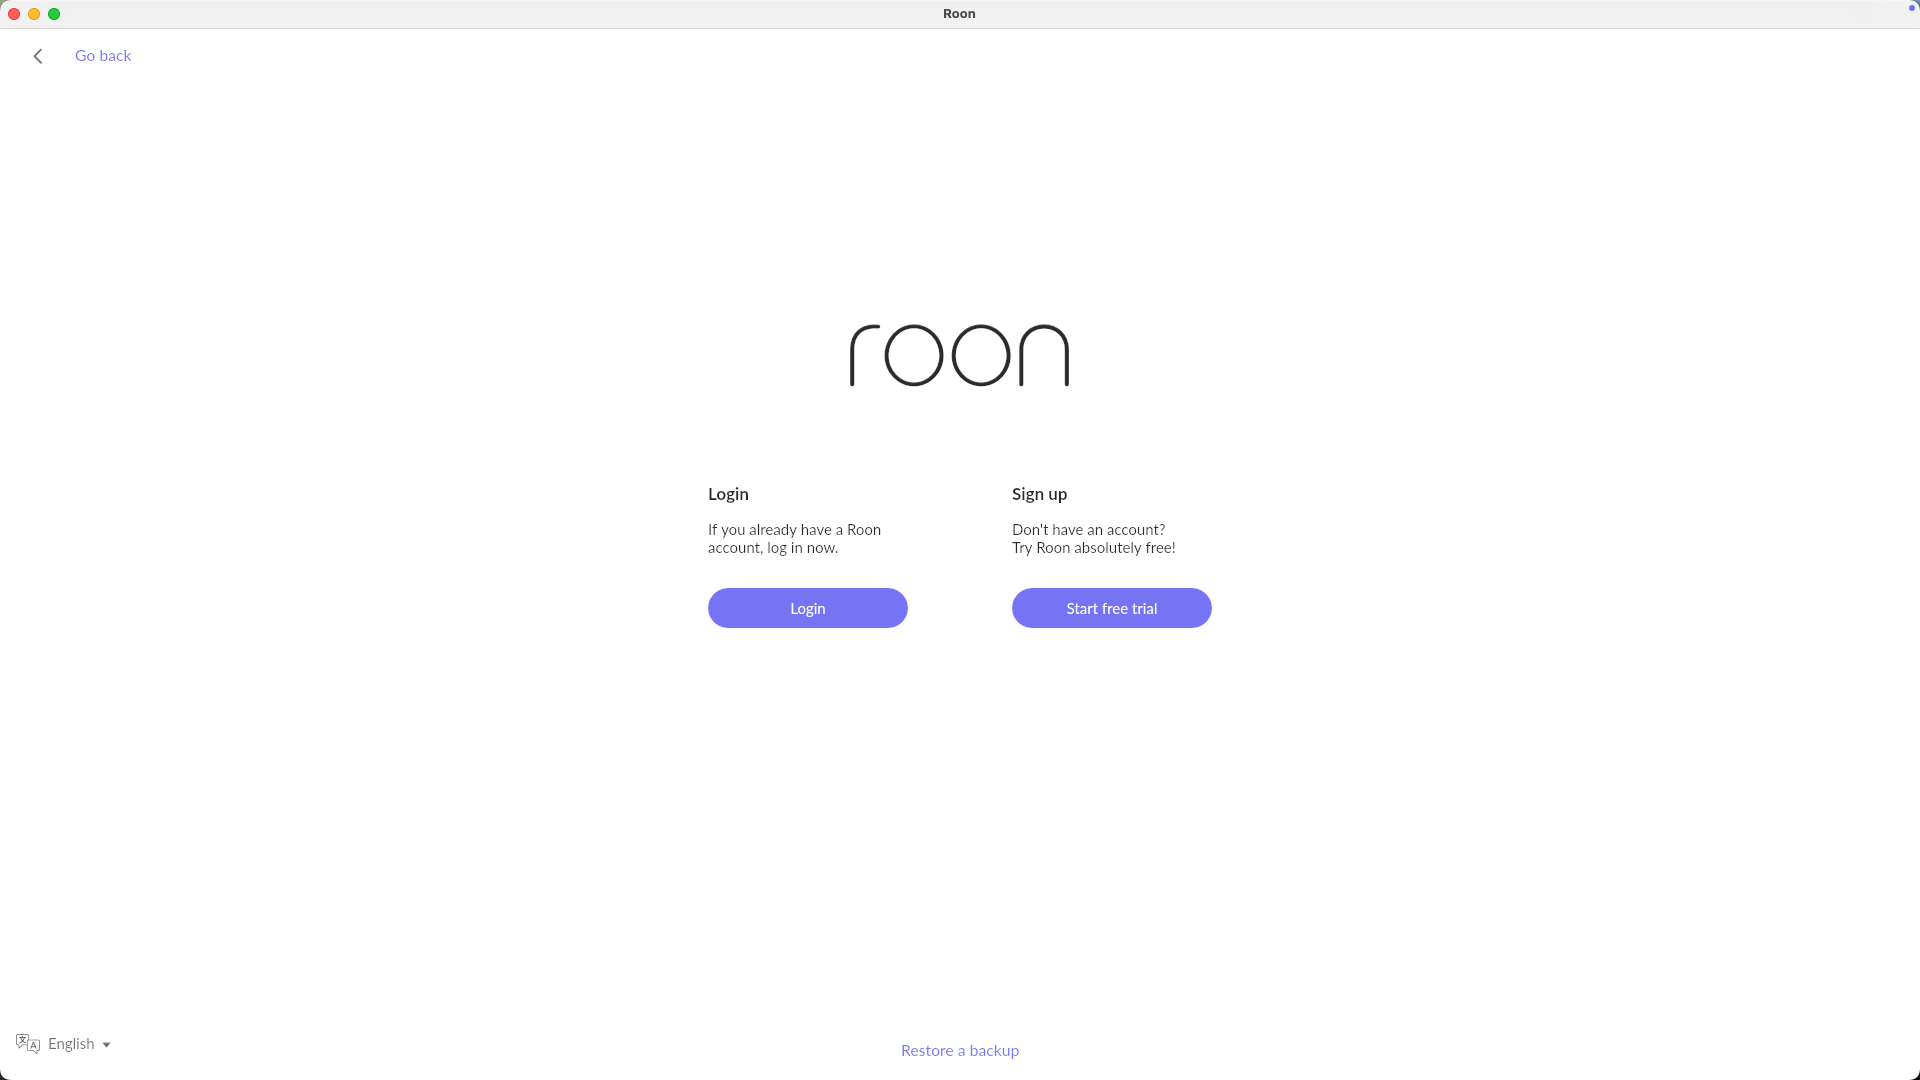
Task: Click the Sign up heading text
Action: 1039,494
